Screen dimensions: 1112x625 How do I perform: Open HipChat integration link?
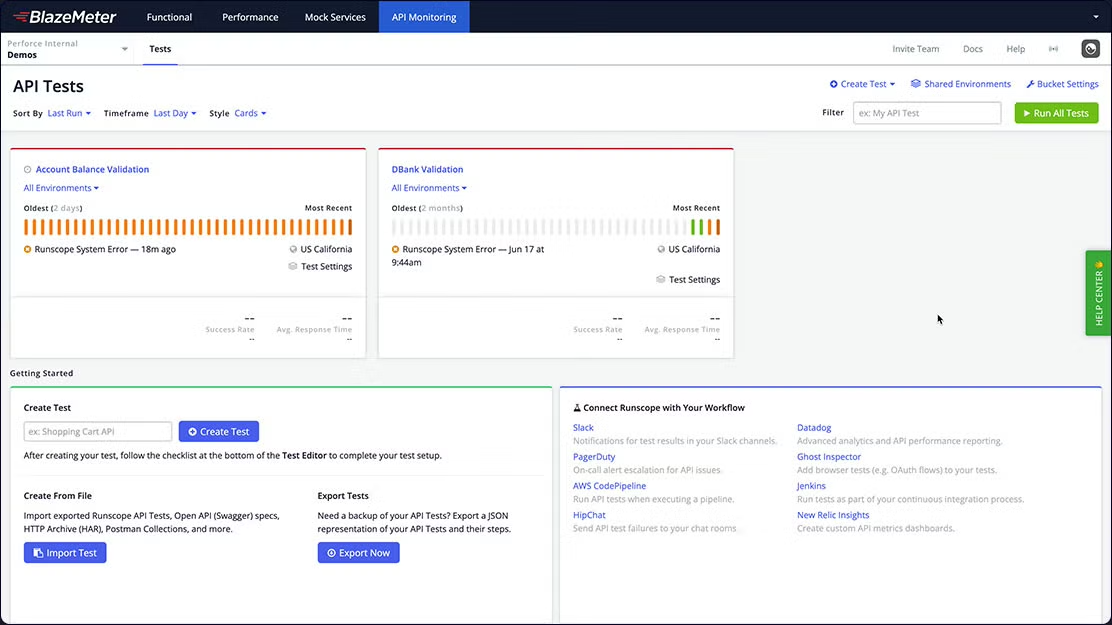pyautogui.click(x=589, y=515)
